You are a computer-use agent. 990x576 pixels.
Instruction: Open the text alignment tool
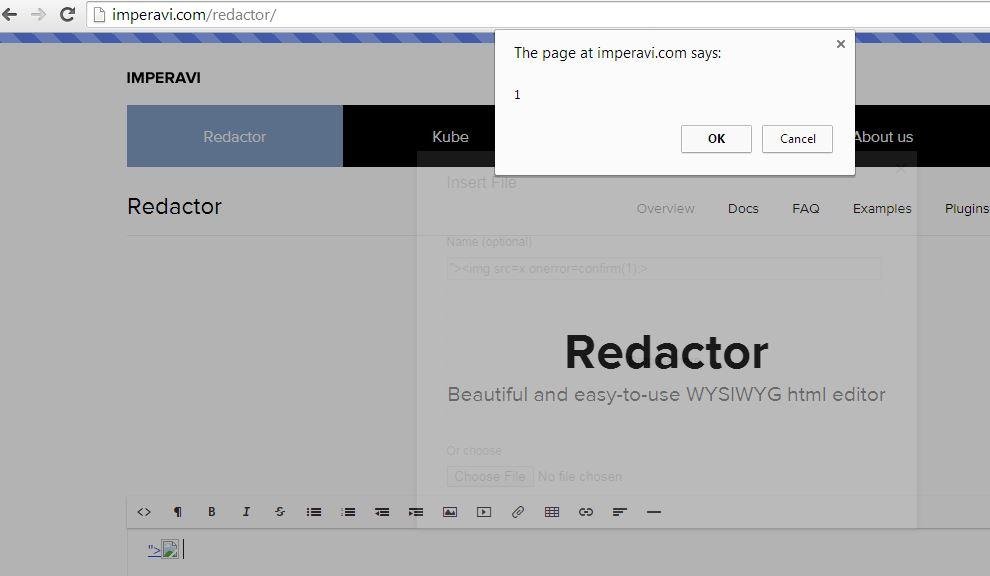[620, 512]
